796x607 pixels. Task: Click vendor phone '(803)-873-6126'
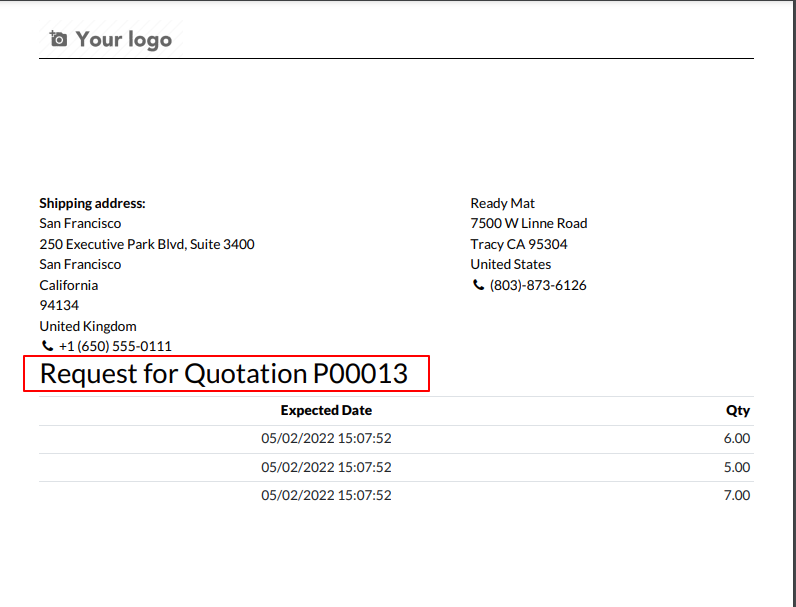538,285
